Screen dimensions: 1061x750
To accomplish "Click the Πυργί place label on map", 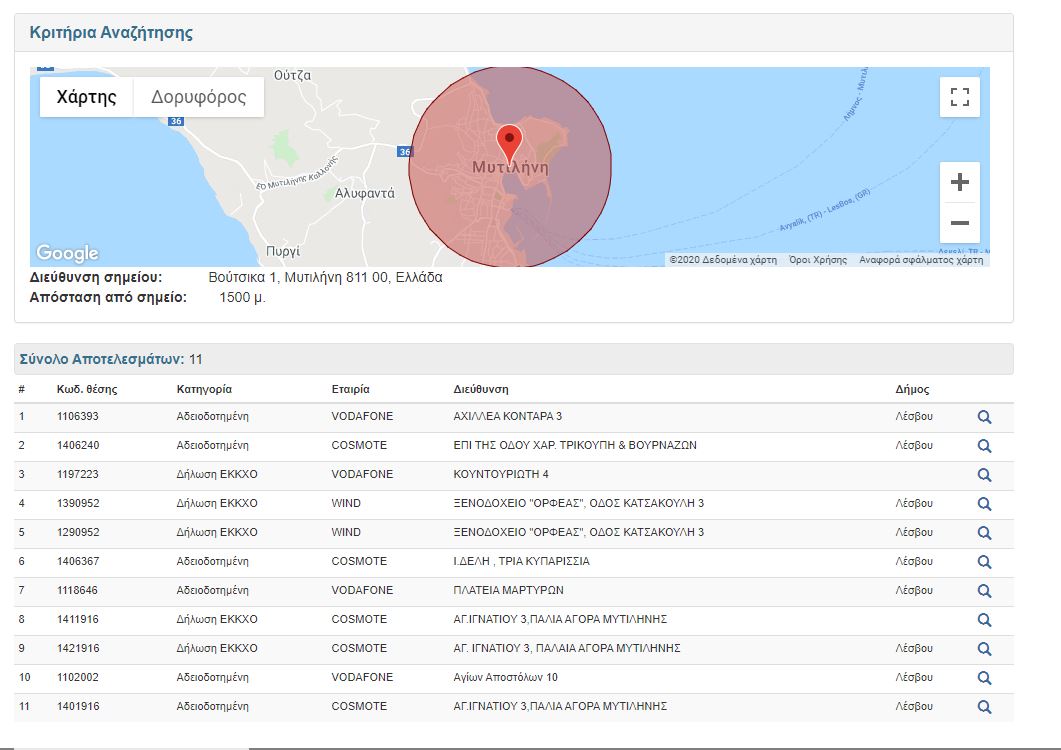I will pos(283,251).
